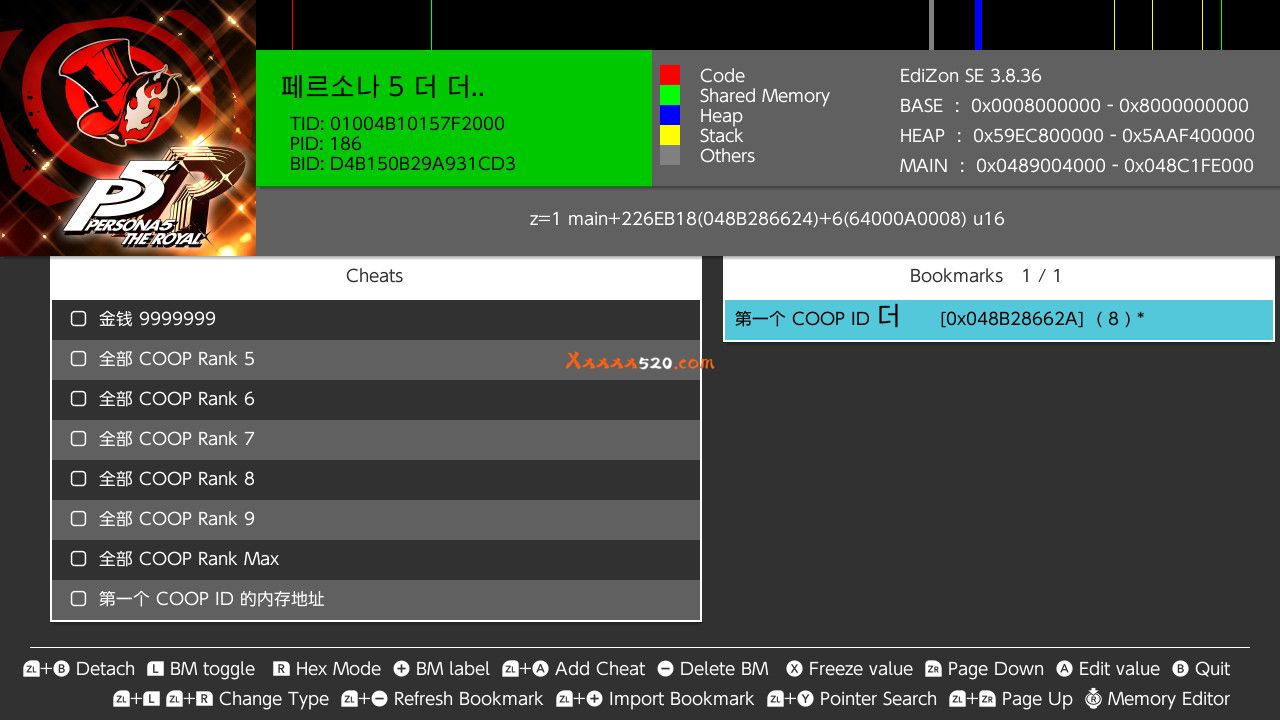The height and width of the screenshot is (720, 1280).
Task: Click the ZL+minus glyph for Refresh Bookmark
Action: pos(364,699)
